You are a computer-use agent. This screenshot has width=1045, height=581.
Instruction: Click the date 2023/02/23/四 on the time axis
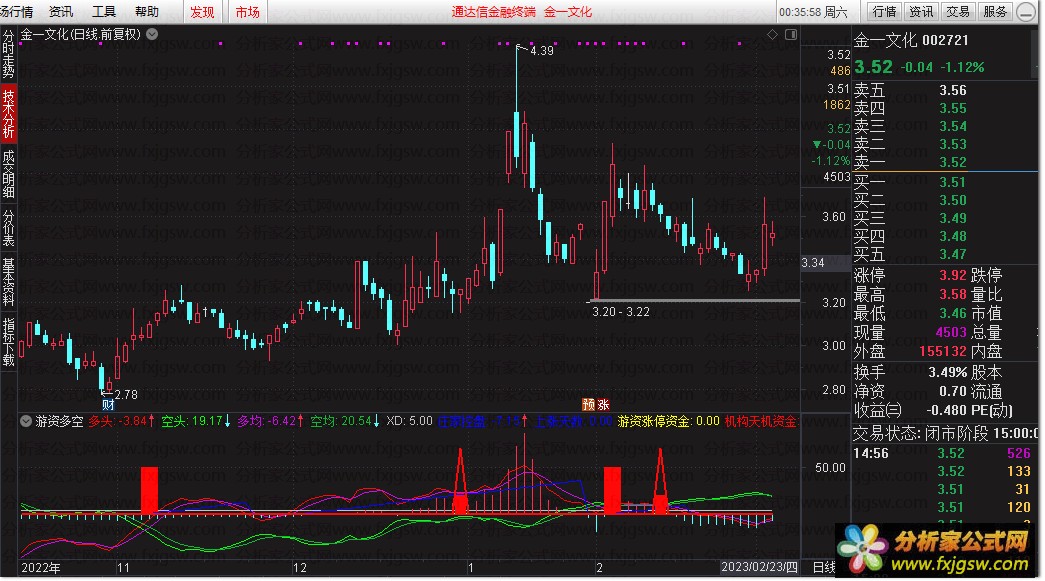pyautogui.click(x=759, y=567)
